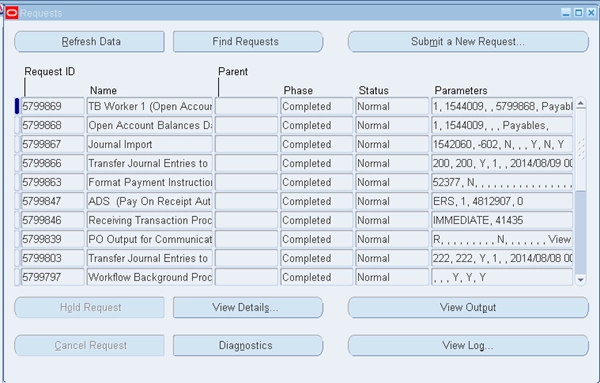Open the Find Requests dialog
600x383 pixels.
(x=248, y=41)
